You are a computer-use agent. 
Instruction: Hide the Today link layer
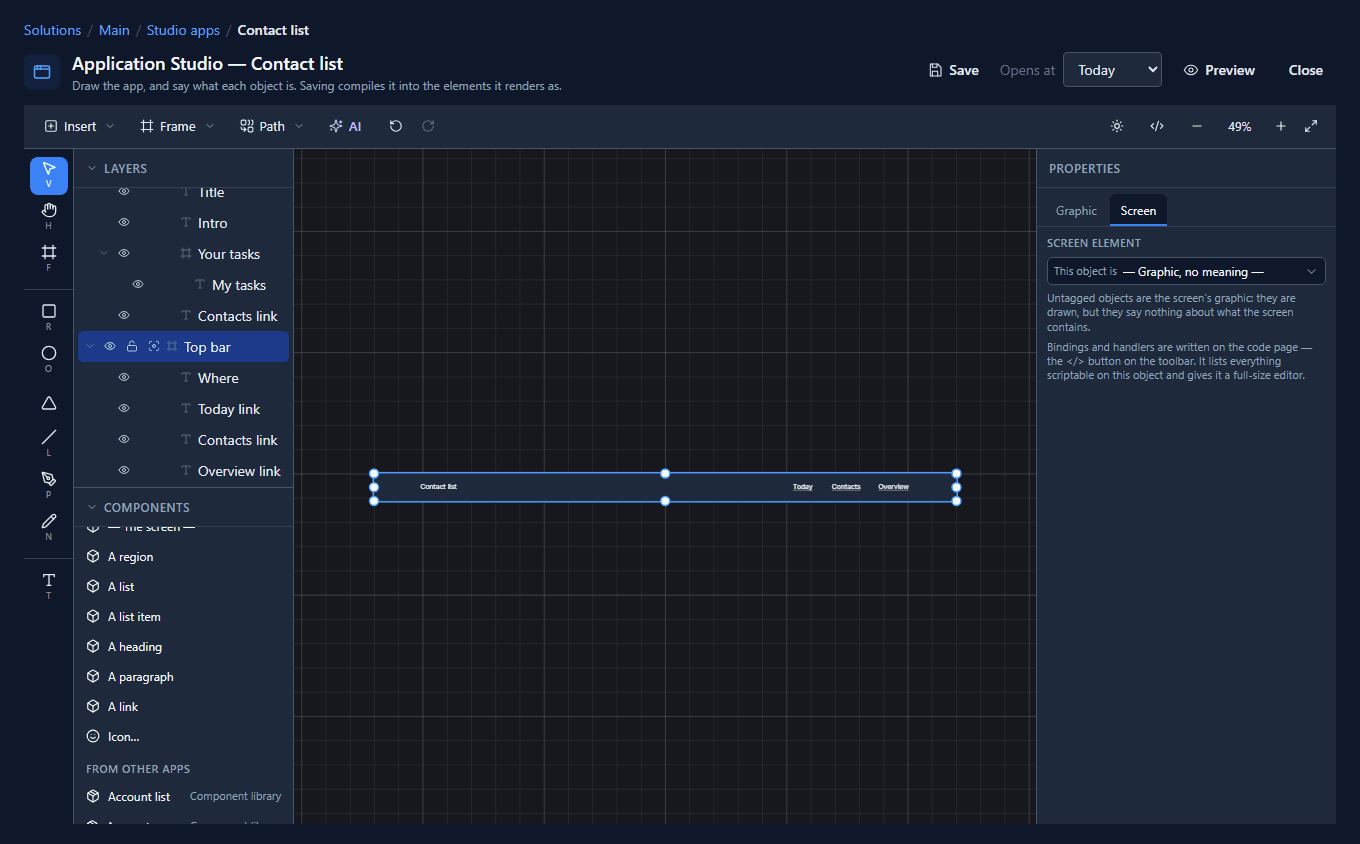pos(124,408)
